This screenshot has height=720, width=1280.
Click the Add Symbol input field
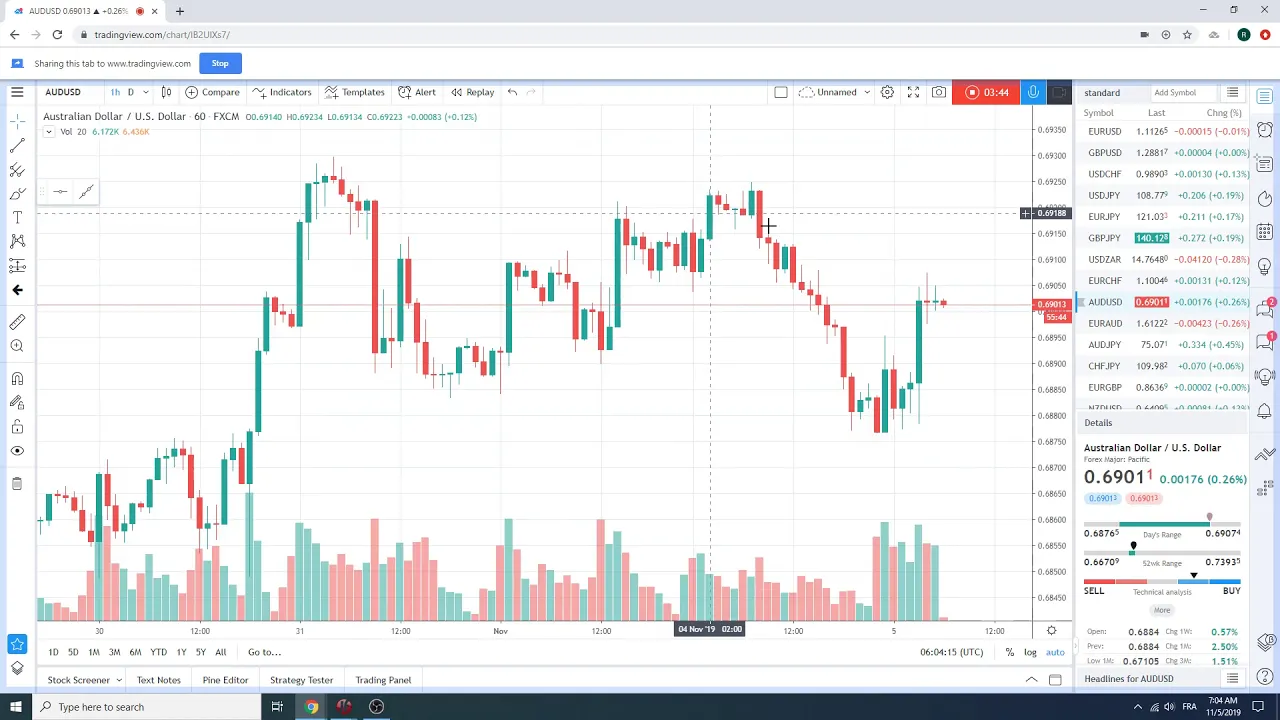(x=1185, y=93)
